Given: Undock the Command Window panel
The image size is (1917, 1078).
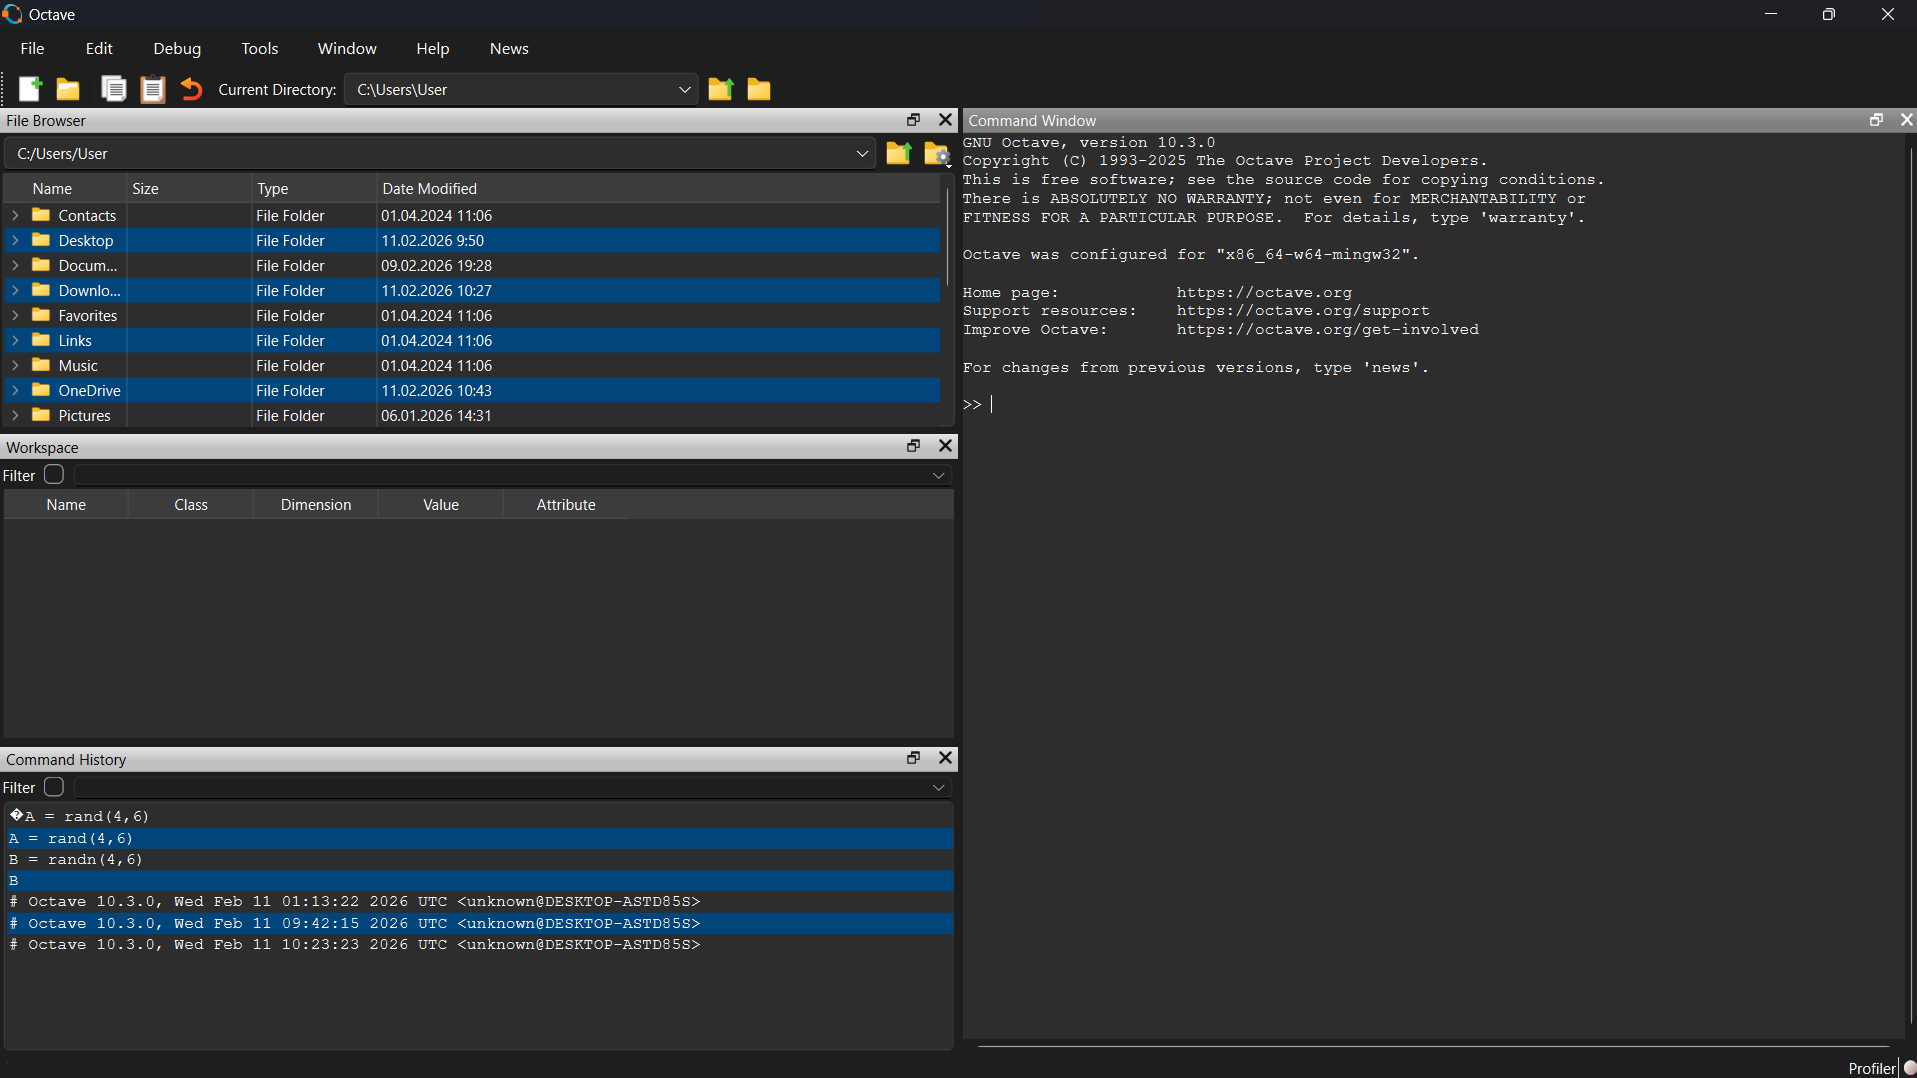Looking at the screenshot, I should [1876, 120].
